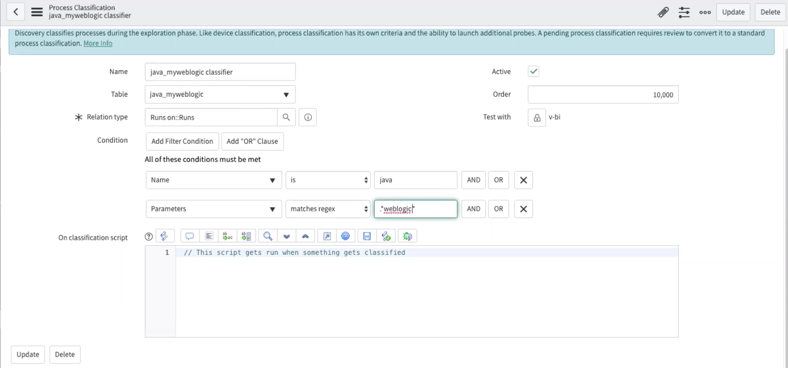Image resolution: width=788 pixels, height=368 pixels.
Task: Open the more options three-dot icon
Action: click(705, 12)
